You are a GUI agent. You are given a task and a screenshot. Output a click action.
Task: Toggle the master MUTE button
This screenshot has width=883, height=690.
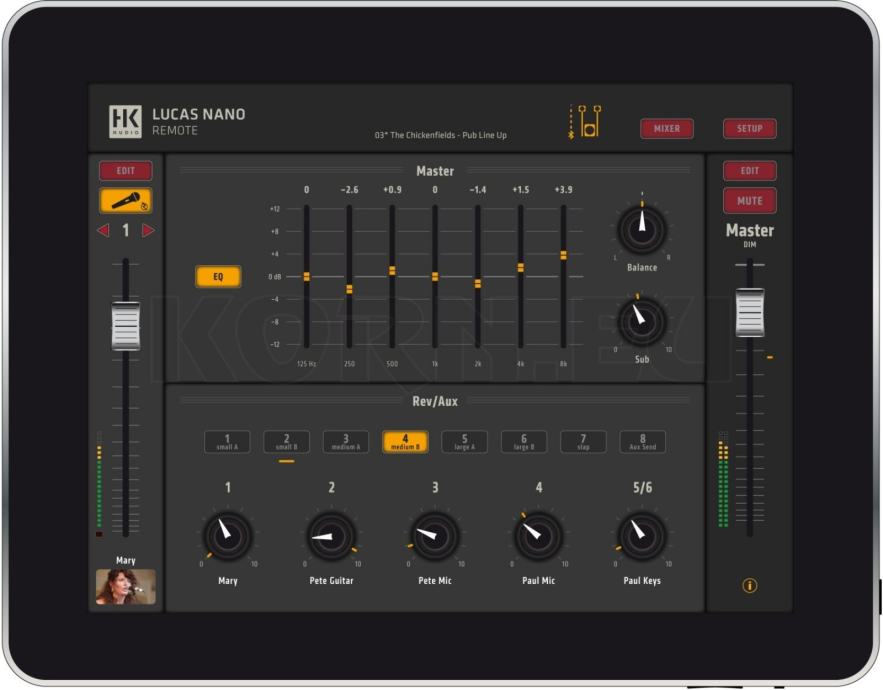(749, 201)
